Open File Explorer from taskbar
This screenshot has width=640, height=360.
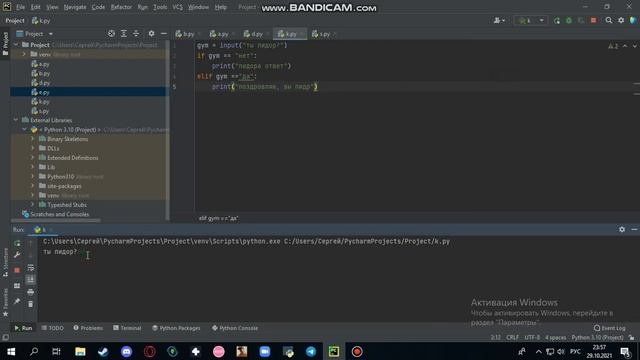point(80,351)
